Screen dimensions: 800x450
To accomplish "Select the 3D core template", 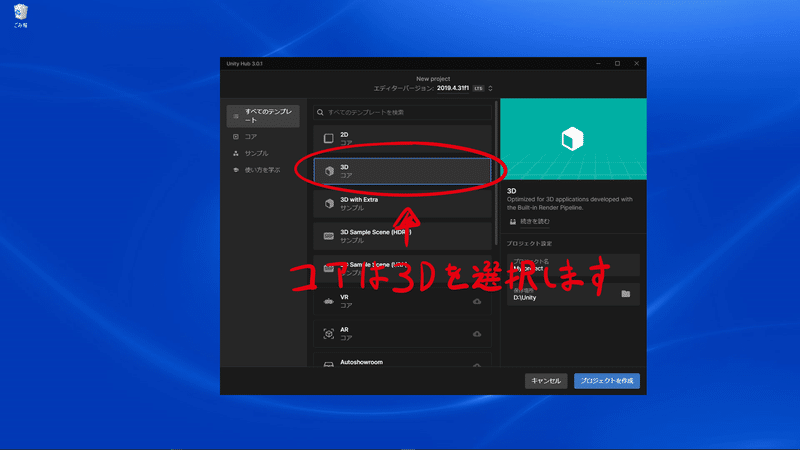I will point(402,171).
